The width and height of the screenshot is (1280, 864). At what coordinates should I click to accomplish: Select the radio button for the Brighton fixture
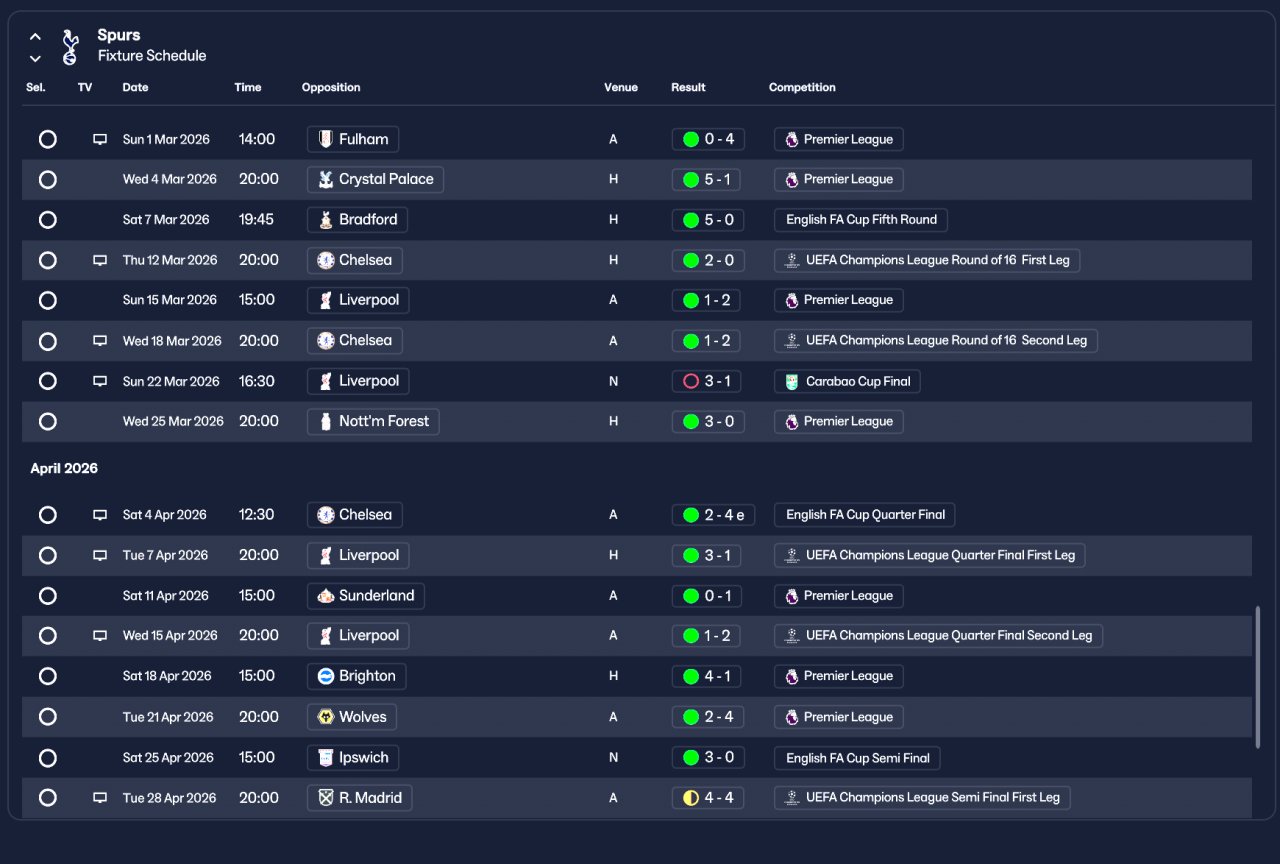tap(47, 676)
